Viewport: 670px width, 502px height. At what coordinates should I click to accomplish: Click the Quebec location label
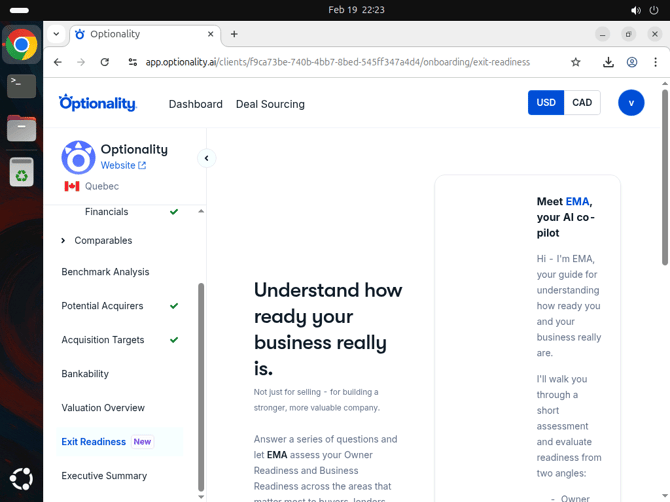tap(102, 186)
